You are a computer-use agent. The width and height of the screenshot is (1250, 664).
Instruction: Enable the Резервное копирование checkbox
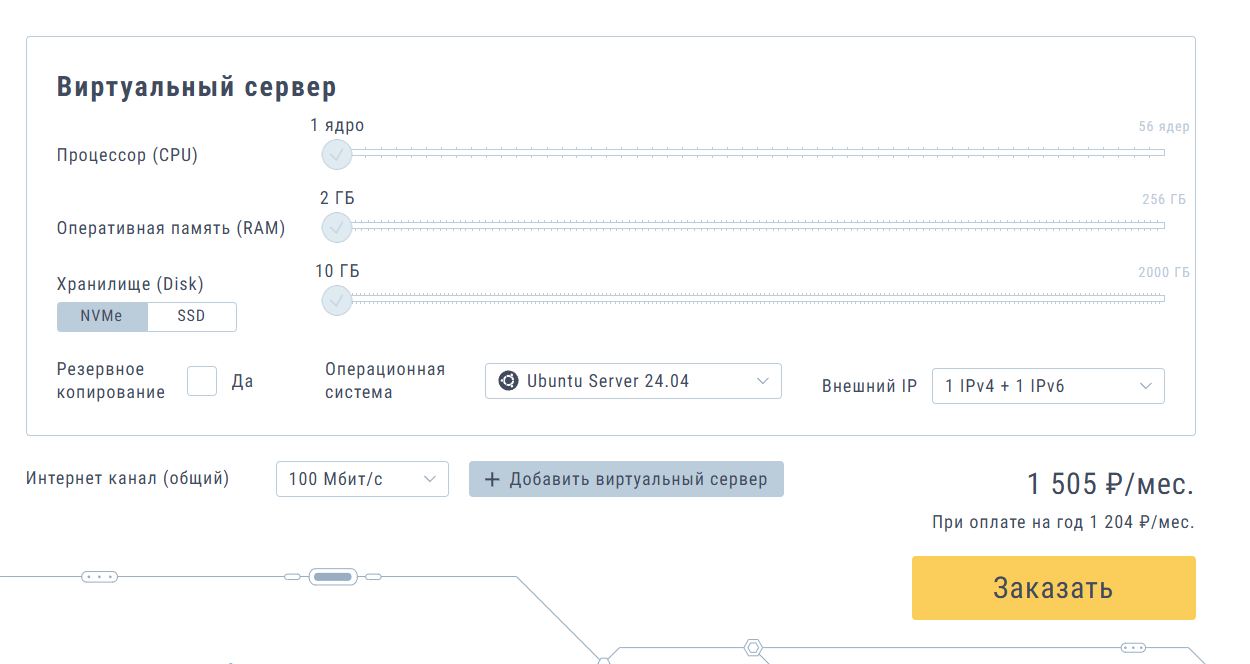(202, 381)
